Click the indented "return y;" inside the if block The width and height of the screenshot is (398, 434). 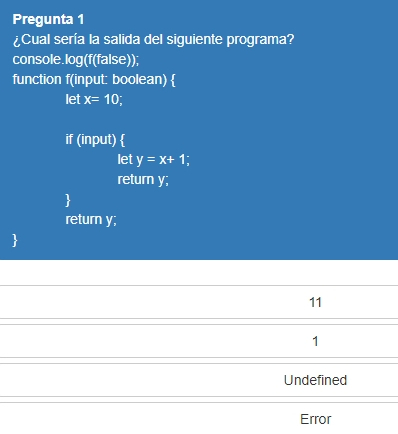(143, 179)
